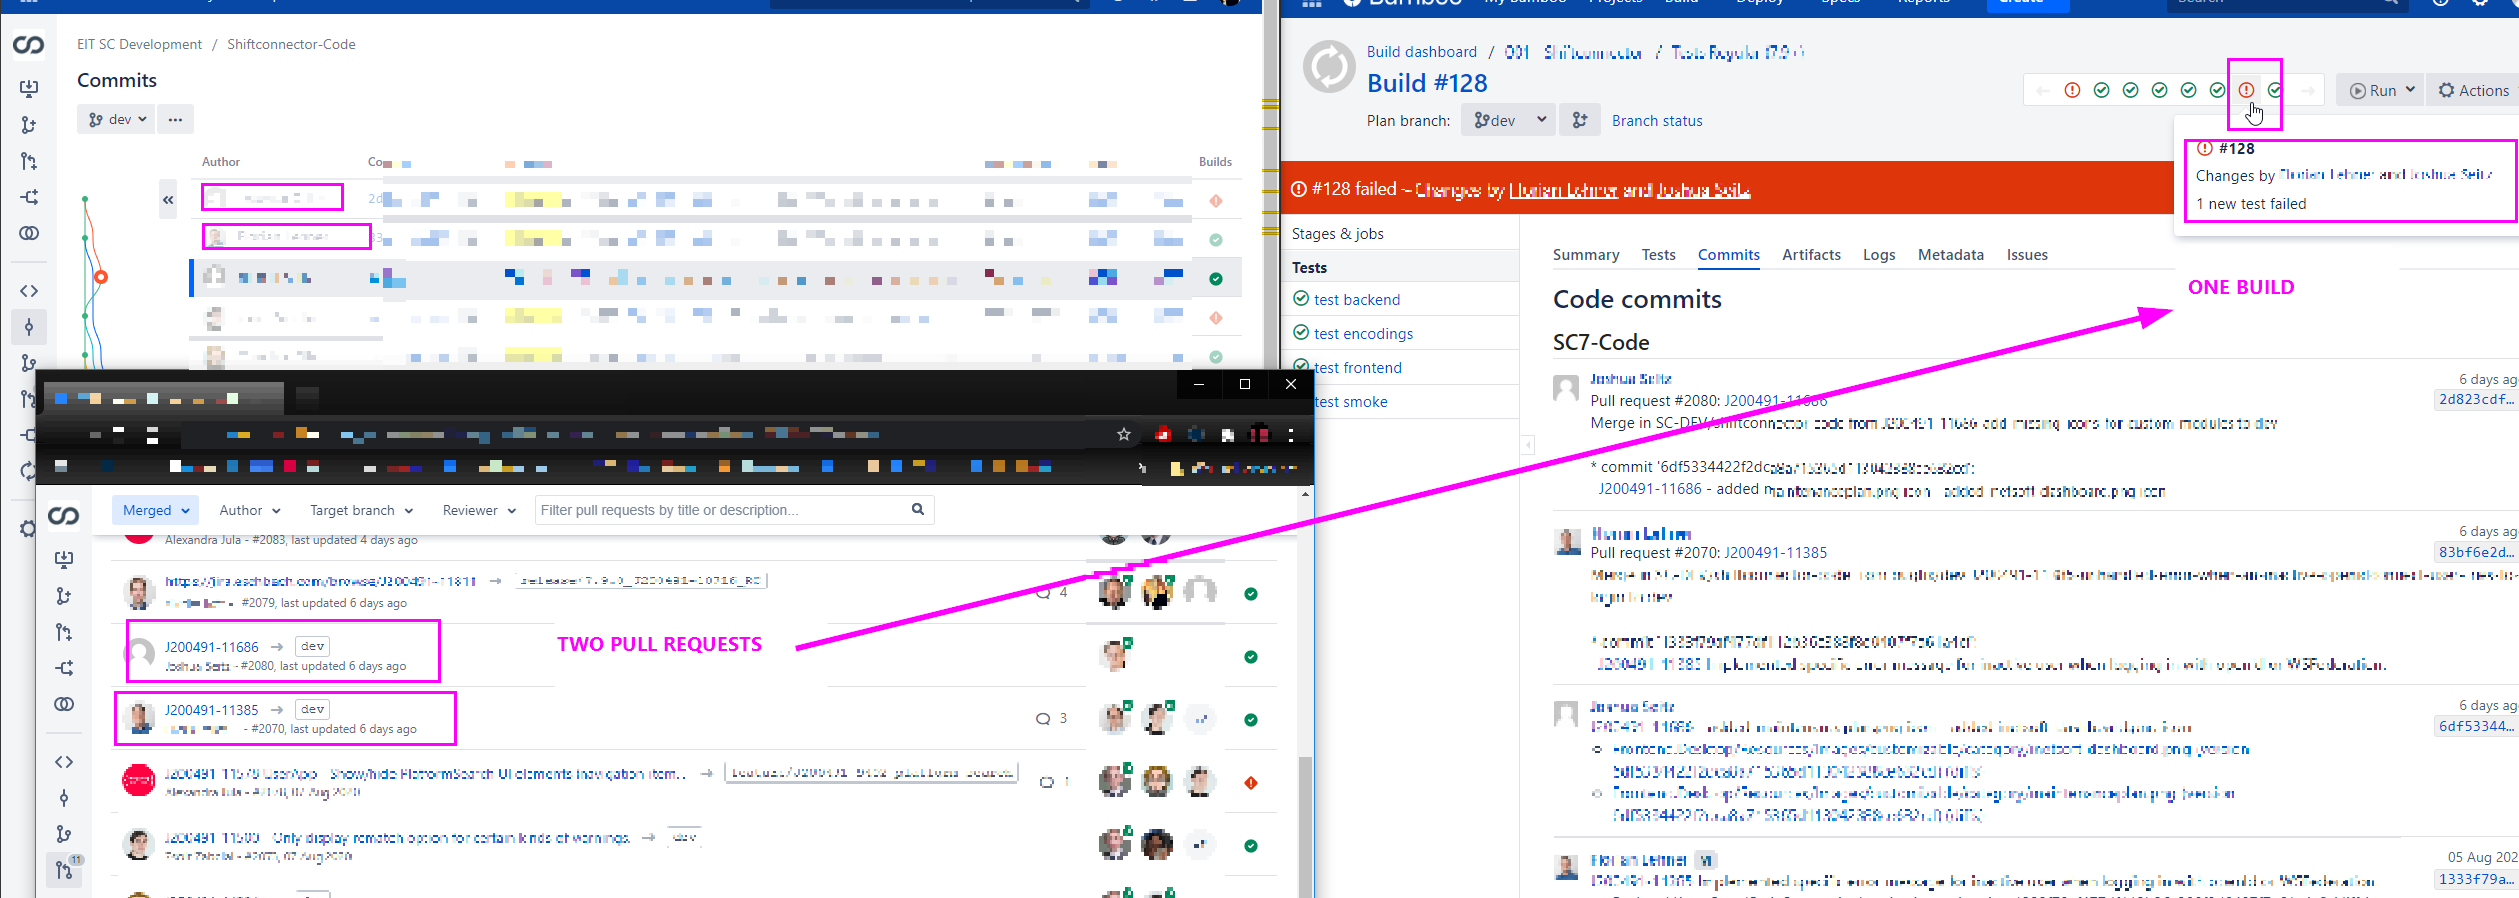Open the Run dropdown button
The width and height of the screenshot is (2519, 898).
(2381, 90)
